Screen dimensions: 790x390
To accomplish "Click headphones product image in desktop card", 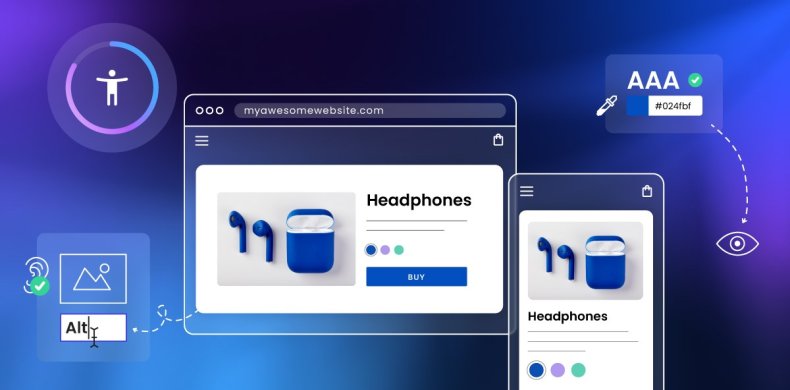I will pyautogui.click(x=286, y=239).
